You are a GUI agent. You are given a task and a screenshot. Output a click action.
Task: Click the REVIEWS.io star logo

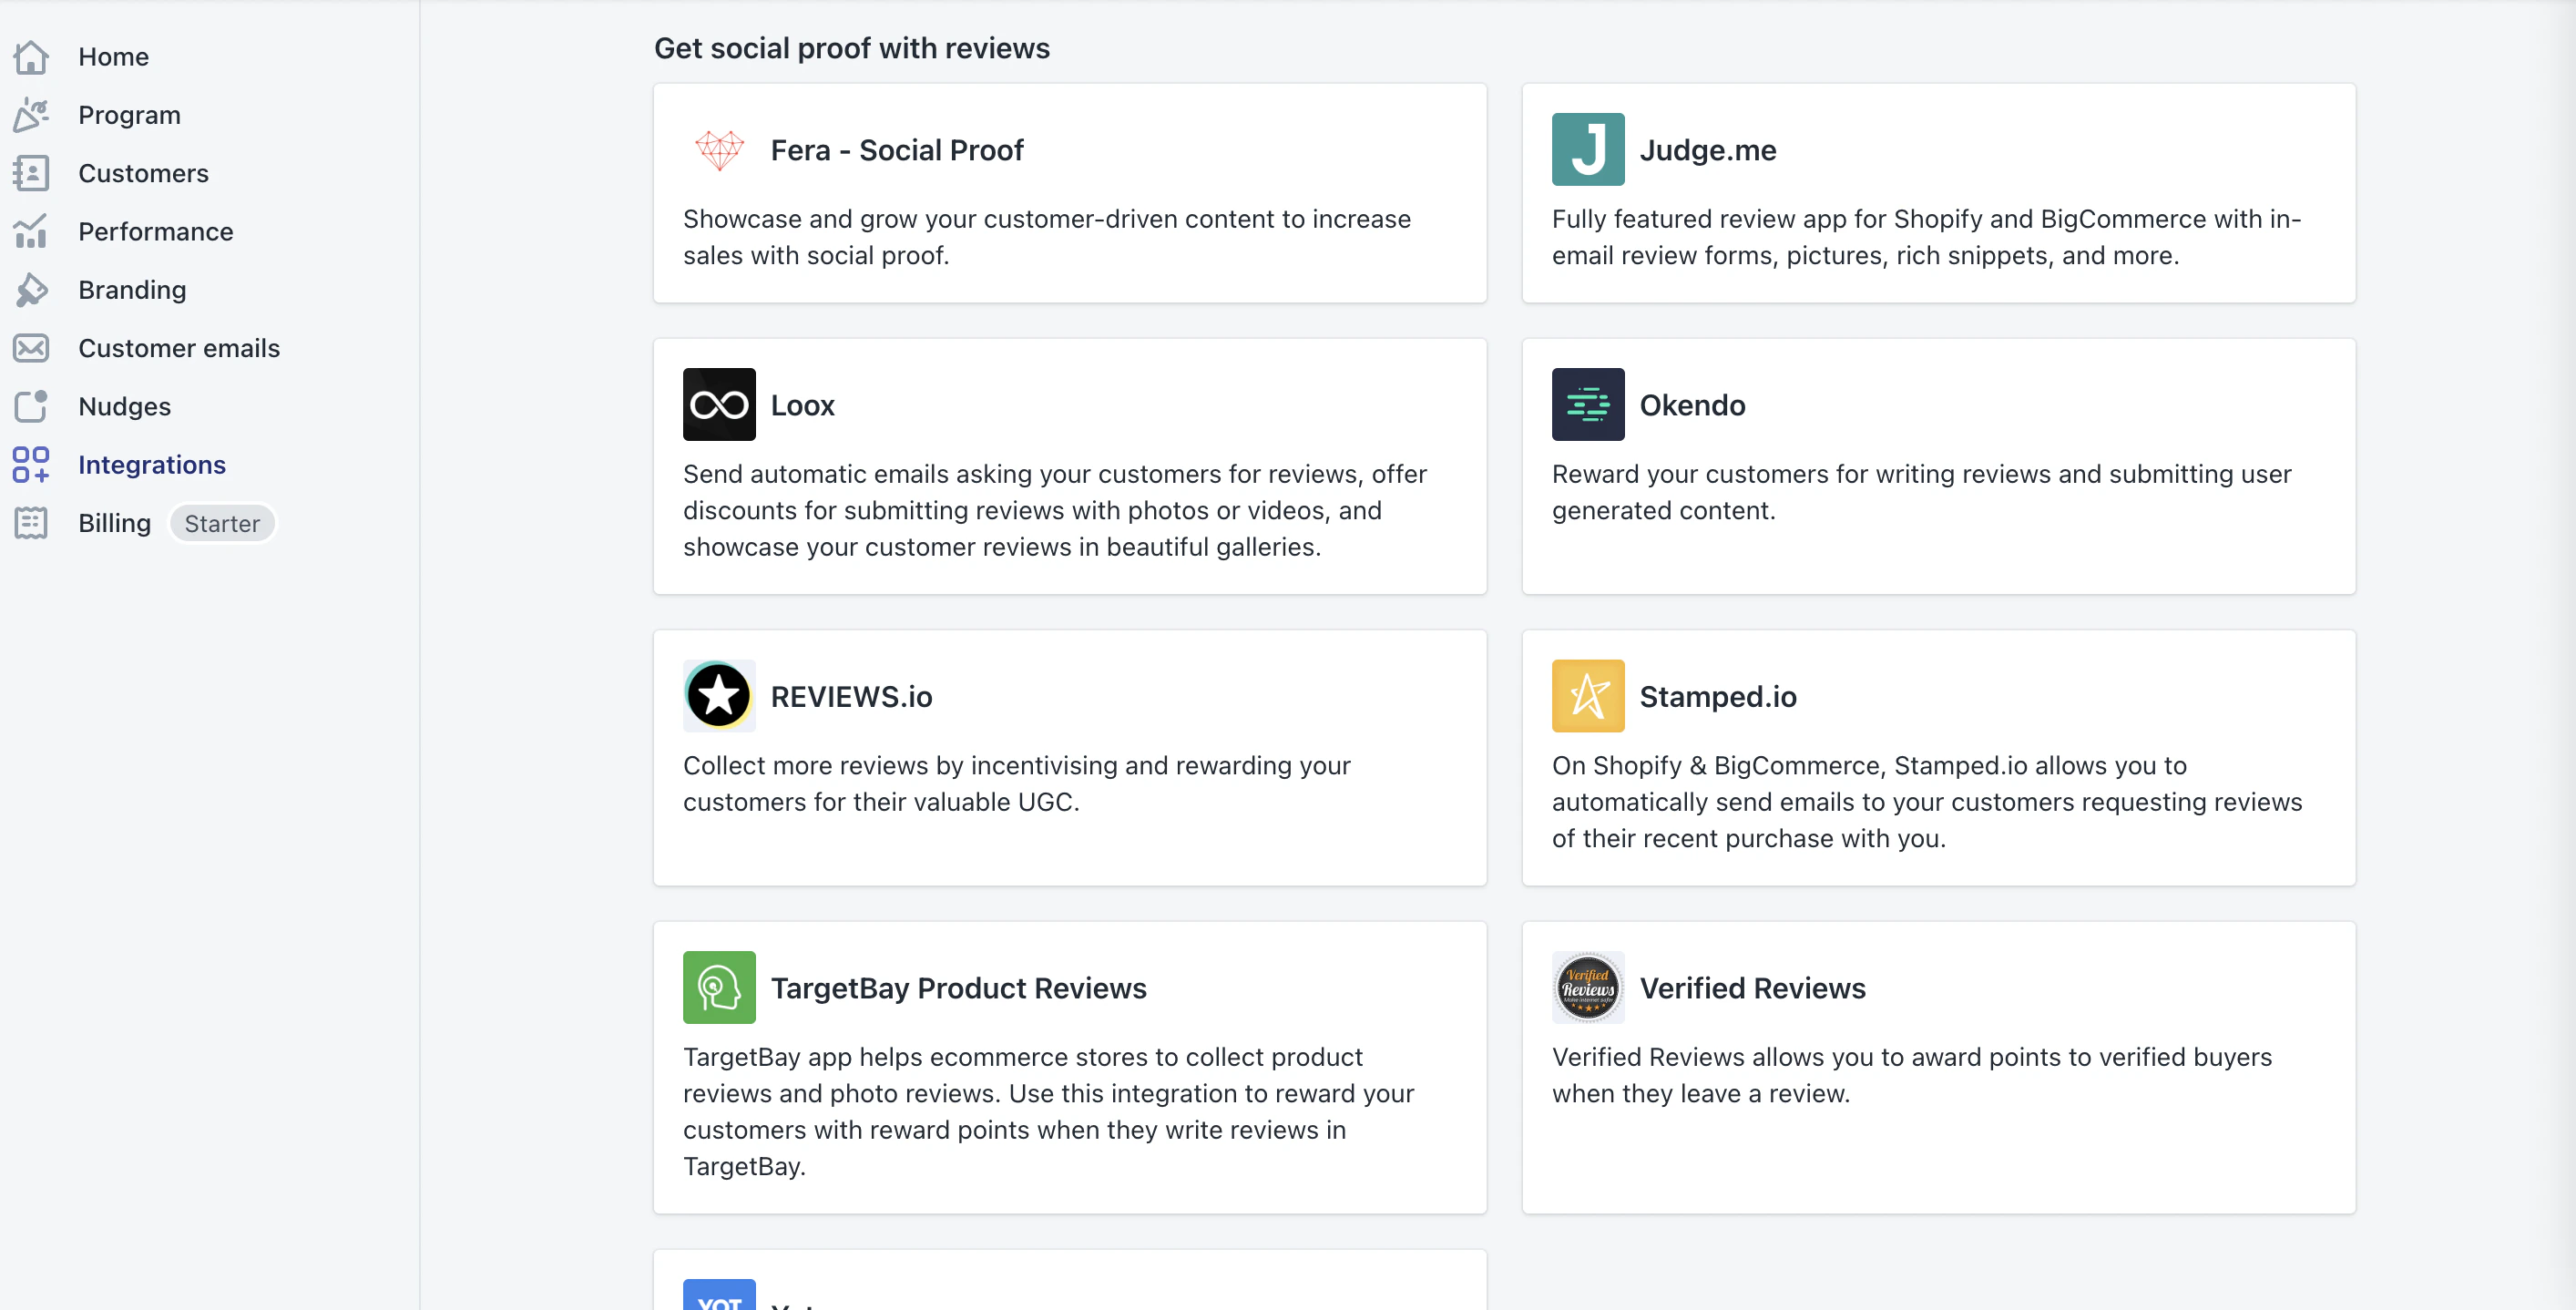click(719, 696)
